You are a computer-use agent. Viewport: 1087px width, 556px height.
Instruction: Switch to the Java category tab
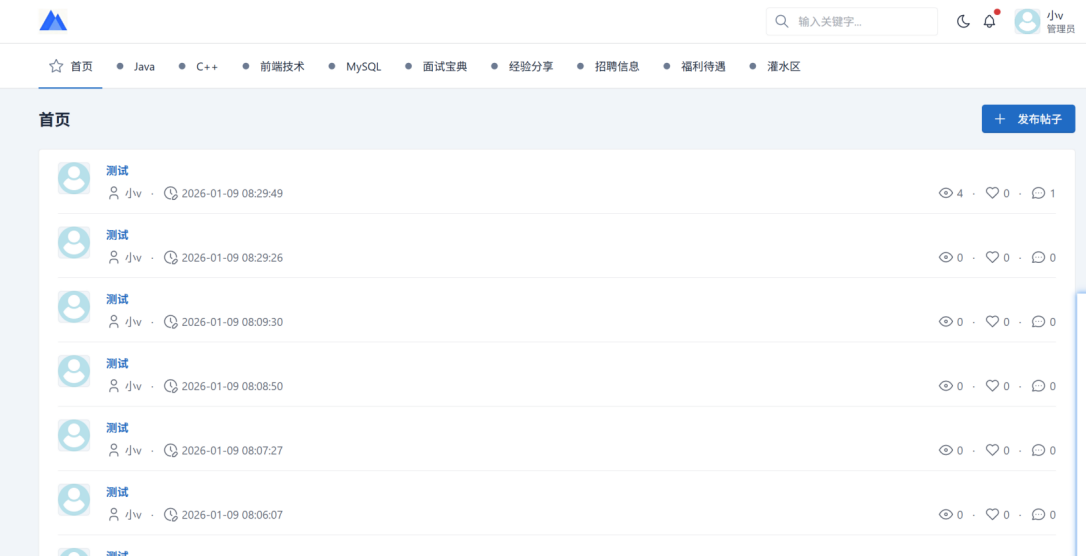136,67
